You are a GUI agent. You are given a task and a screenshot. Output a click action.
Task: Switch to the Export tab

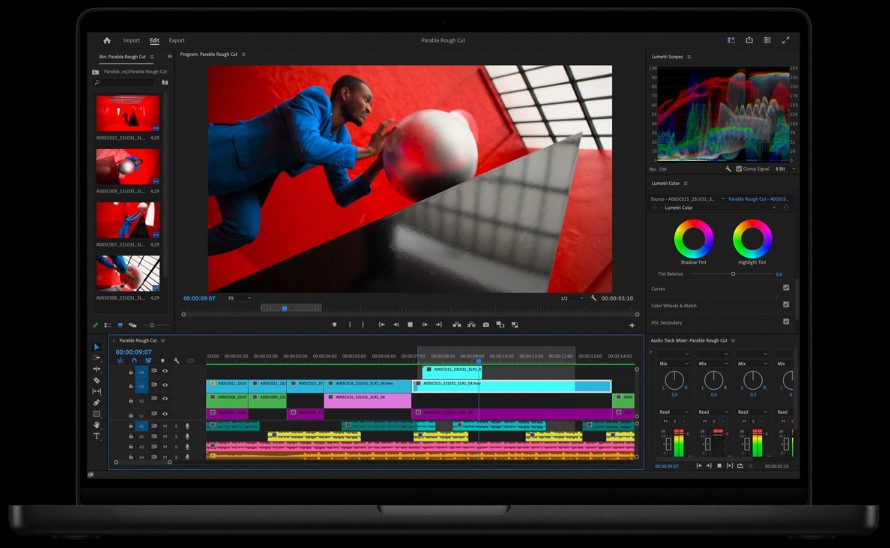(176, 40)
